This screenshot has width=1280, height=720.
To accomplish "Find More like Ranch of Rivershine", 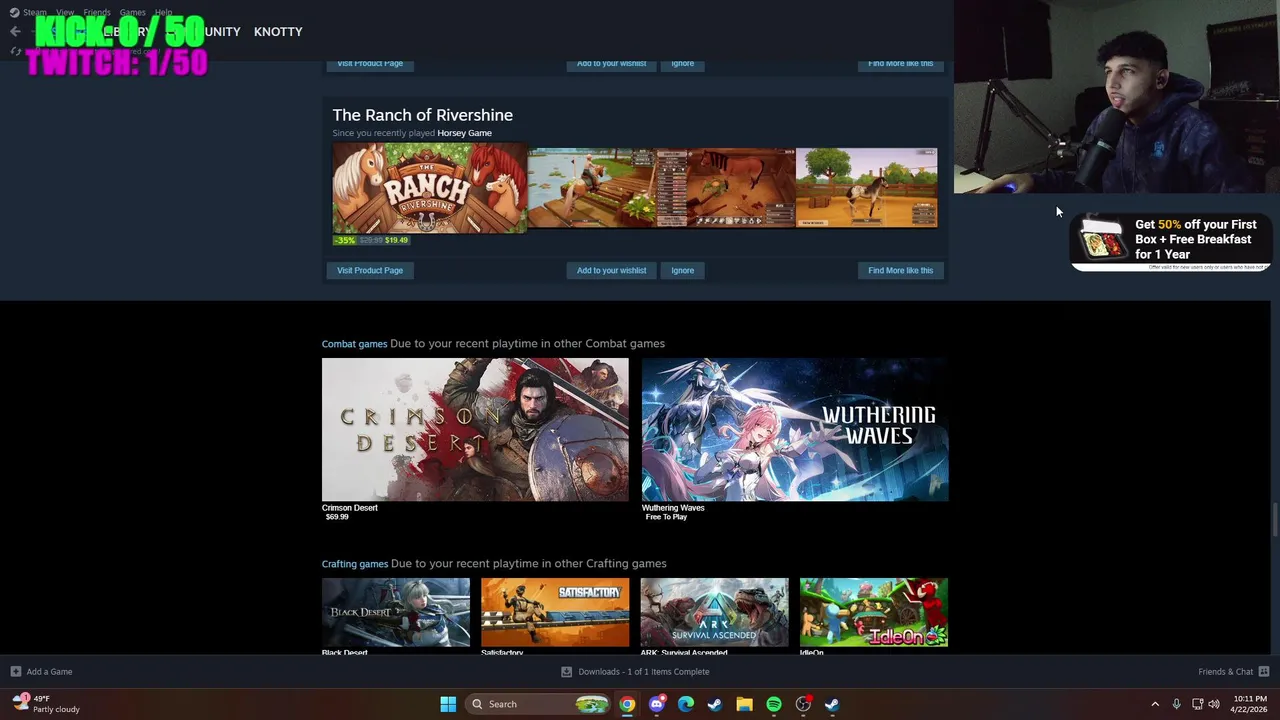I will (900, 270).
